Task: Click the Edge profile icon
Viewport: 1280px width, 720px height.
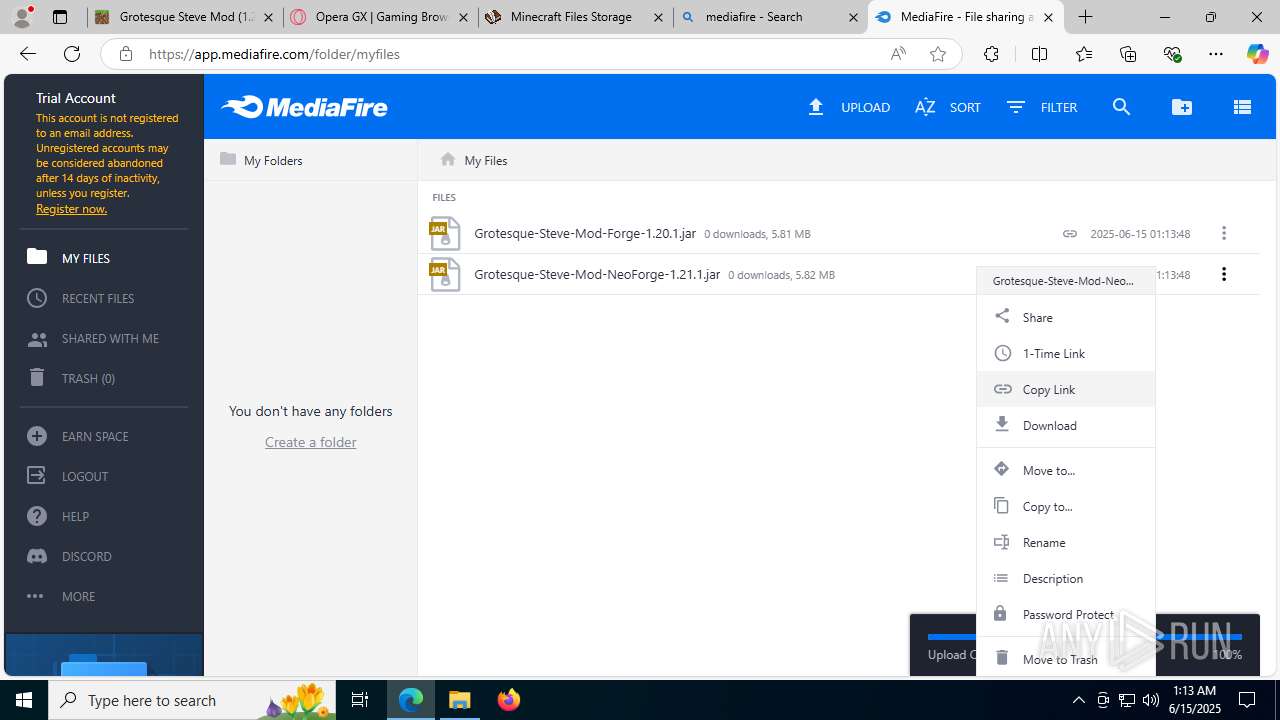Action: click(23, 17)
